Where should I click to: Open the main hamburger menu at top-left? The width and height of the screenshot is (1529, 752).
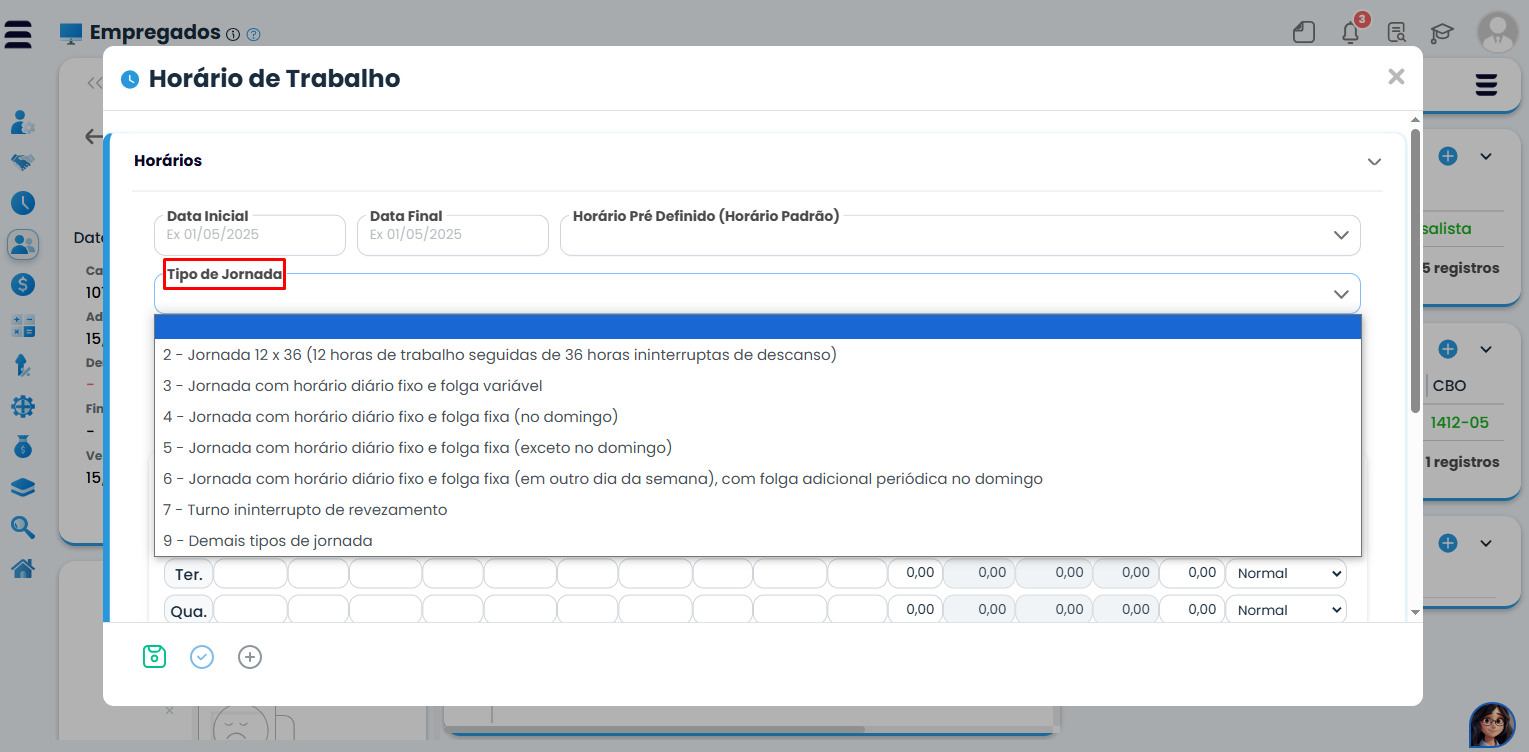18,34
